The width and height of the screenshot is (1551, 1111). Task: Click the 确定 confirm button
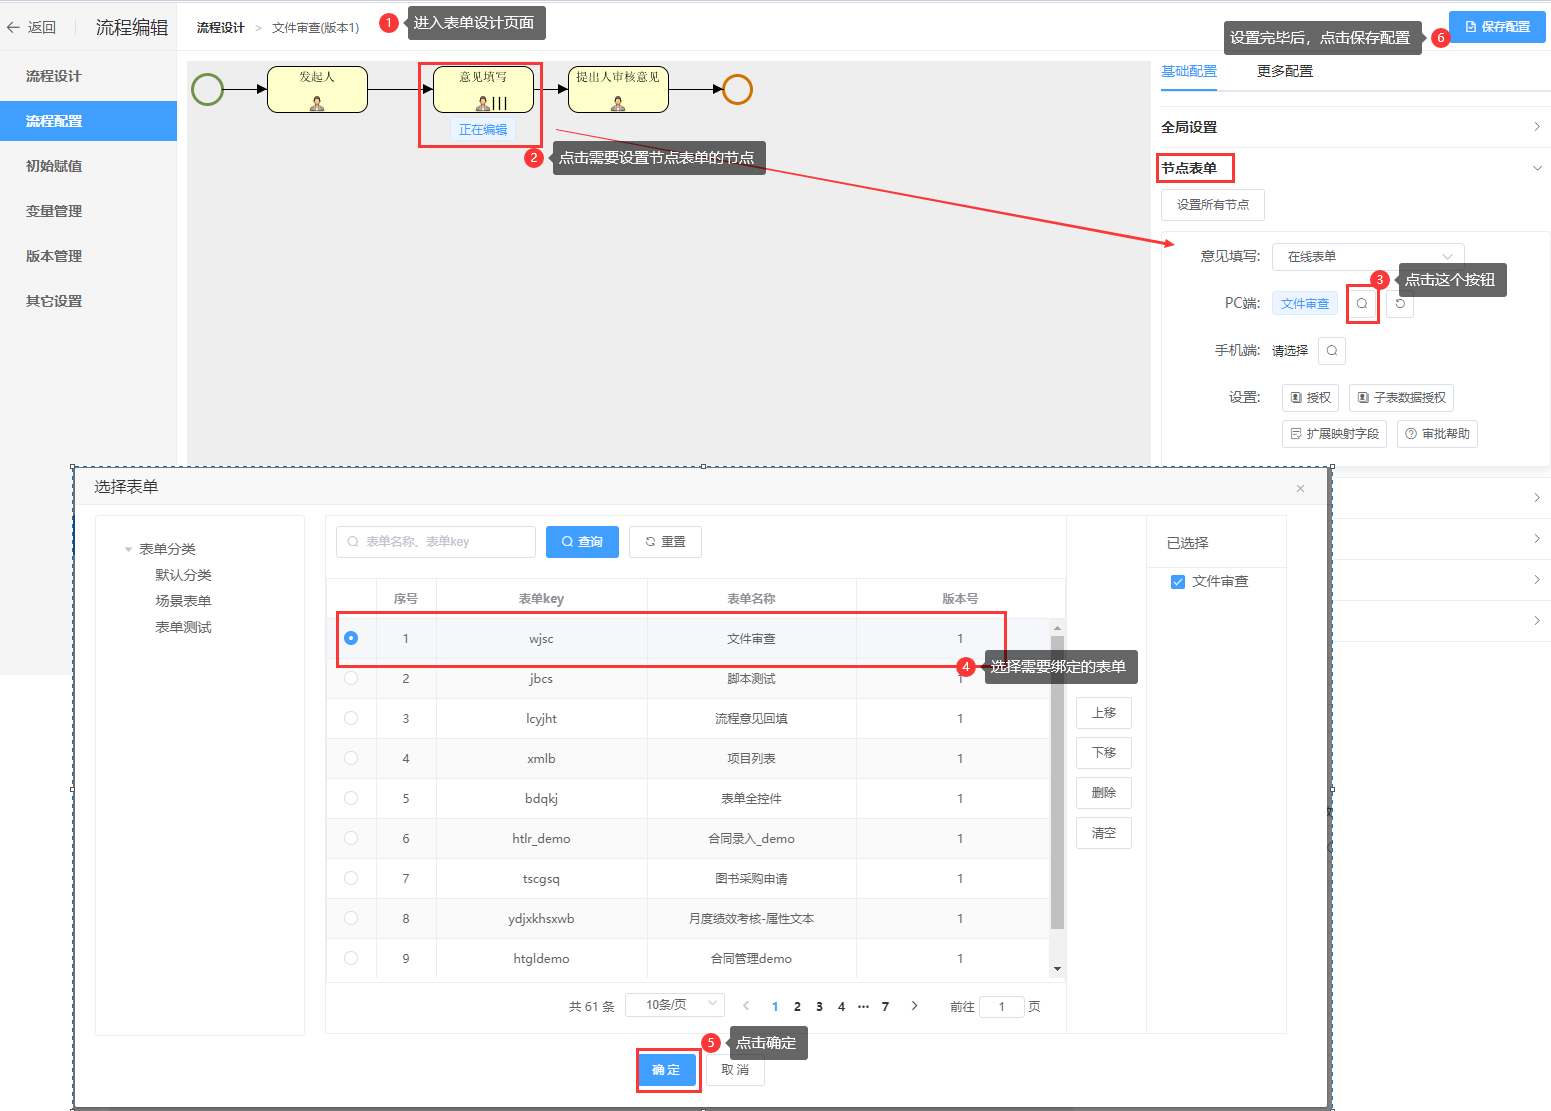coord(666,1070)
